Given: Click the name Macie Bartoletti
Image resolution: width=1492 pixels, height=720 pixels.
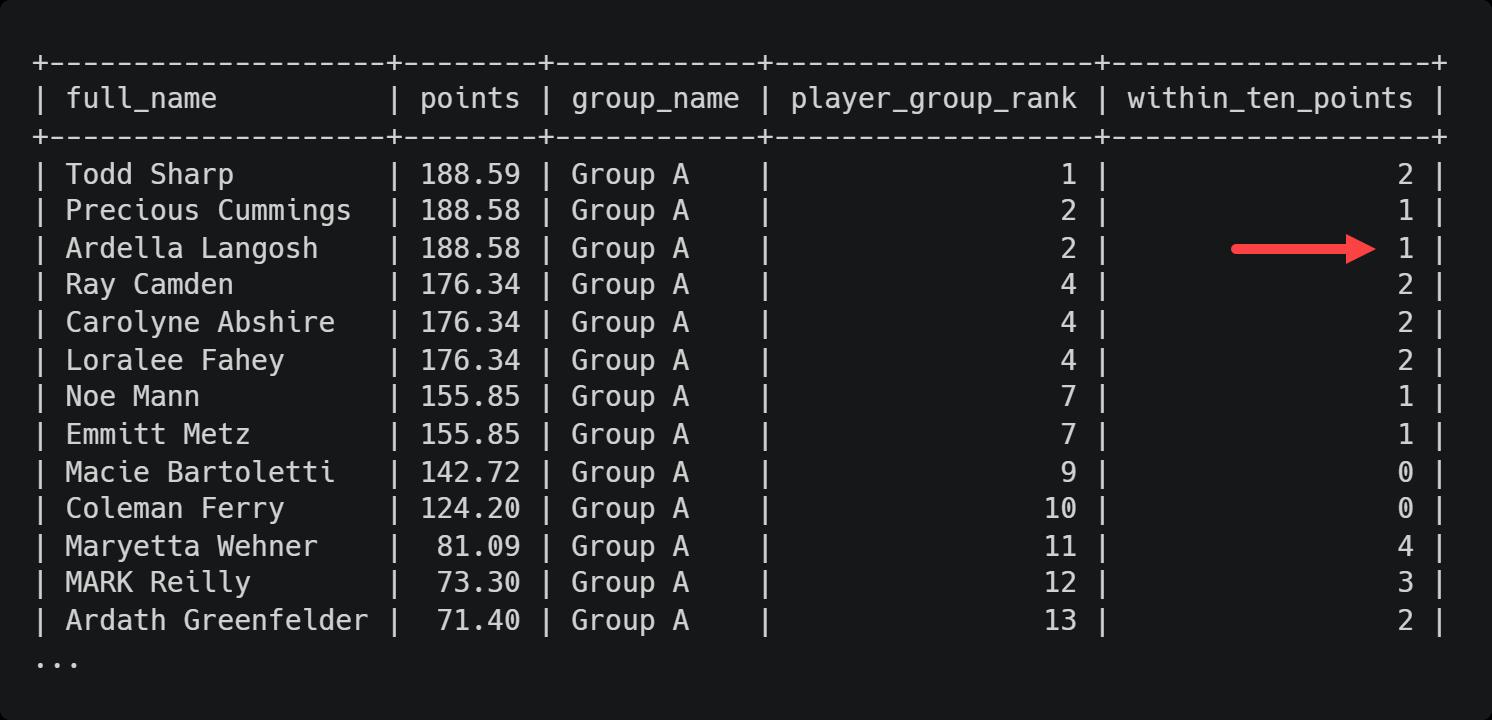Looking at the screenshot, I should (x=200, y=471).
